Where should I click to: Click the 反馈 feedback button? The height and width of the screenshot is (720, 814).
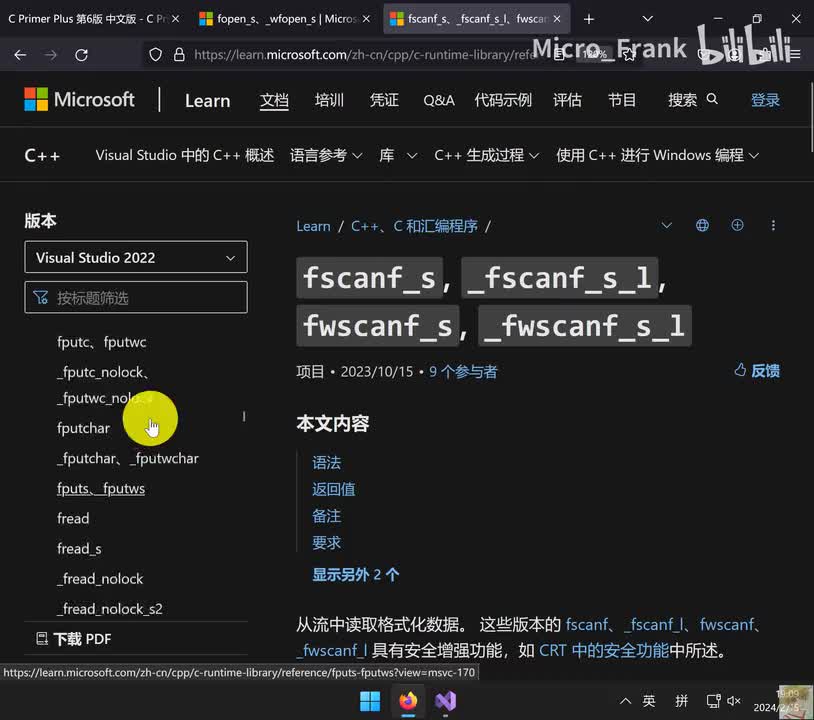point(757,371)
